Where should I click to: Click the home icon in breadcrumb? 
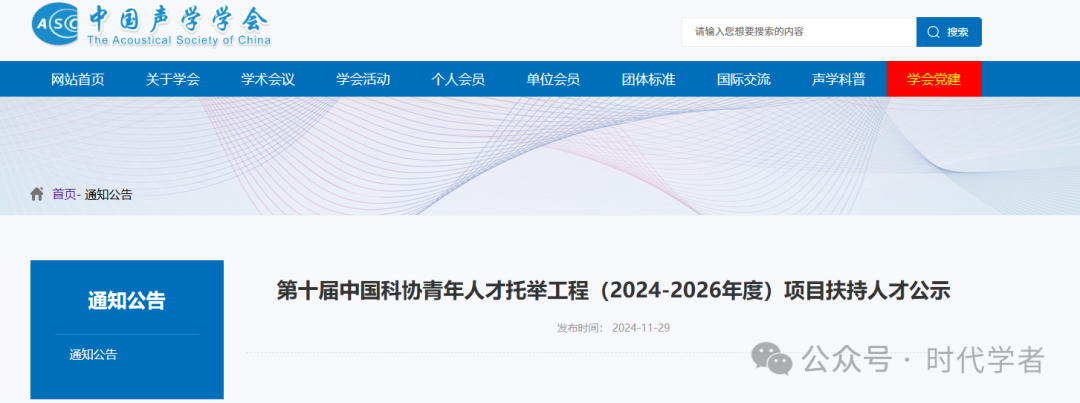37,194
